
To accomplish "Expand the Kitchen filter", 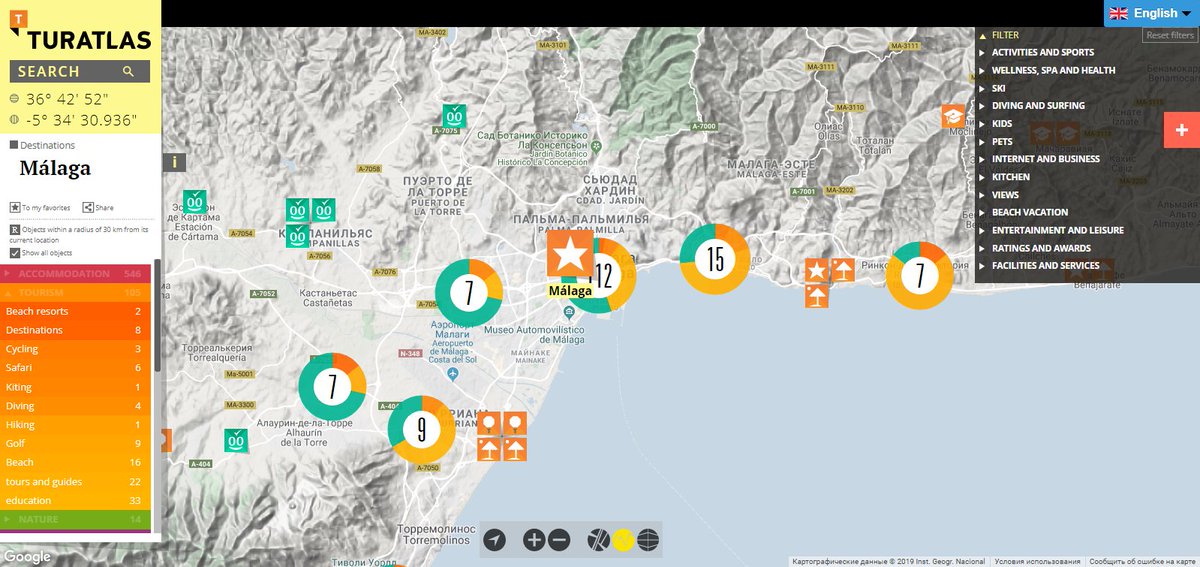I will click(x=1010, y=177).
